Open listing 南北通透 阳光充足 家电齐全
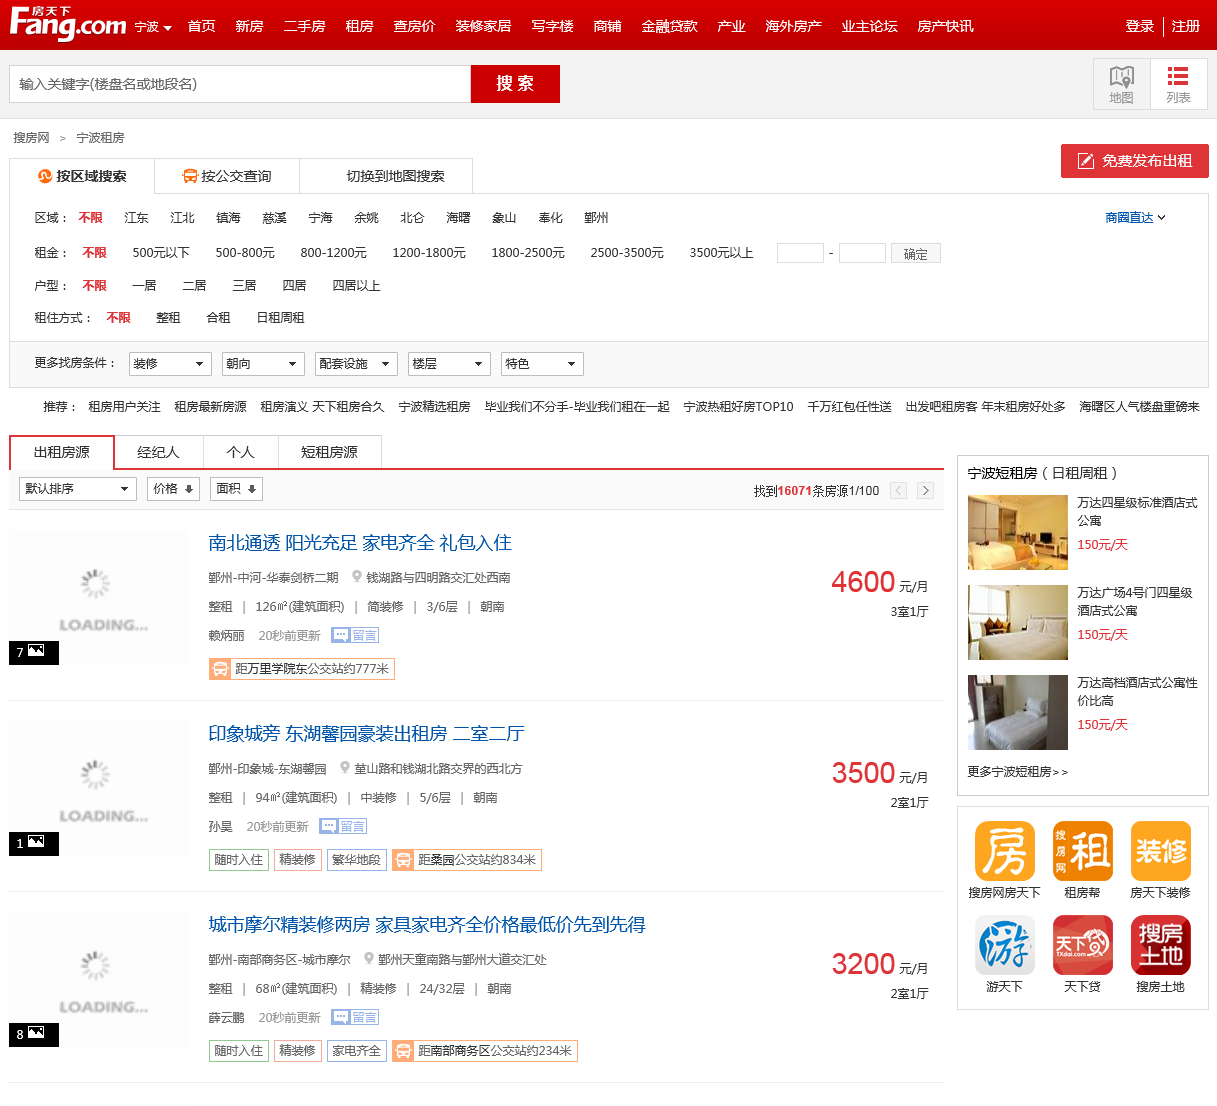The image size is (1217, 1106). point(360,543)
